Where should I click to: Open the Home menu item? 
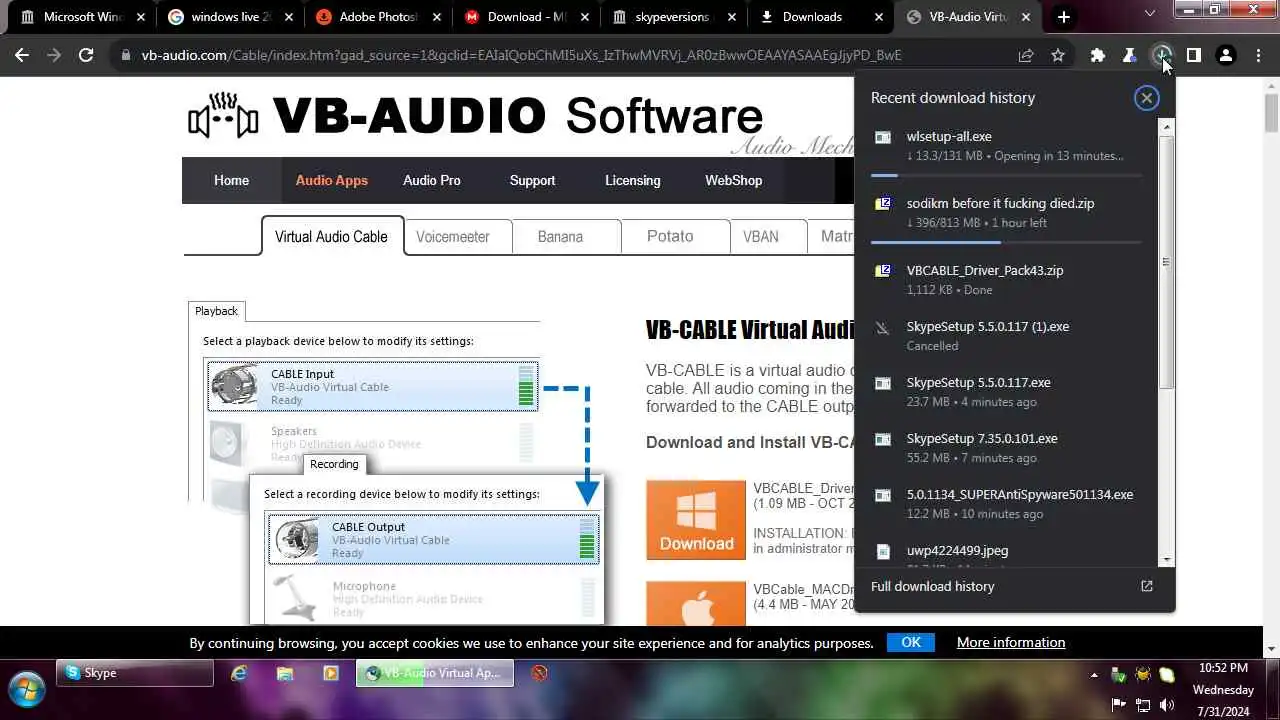click(x=231, y=180)
